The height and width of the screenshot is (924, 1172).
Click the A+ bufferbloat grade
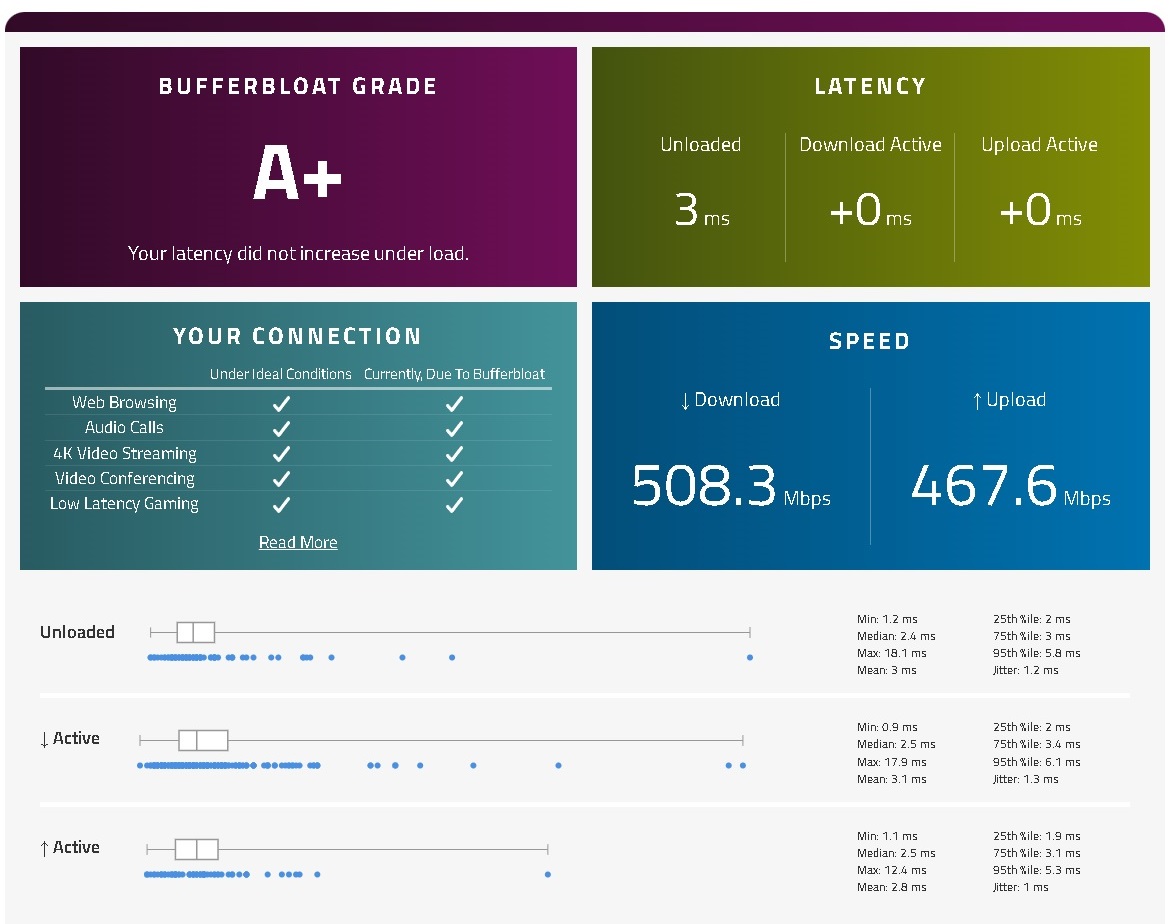[x=297, y=173]
